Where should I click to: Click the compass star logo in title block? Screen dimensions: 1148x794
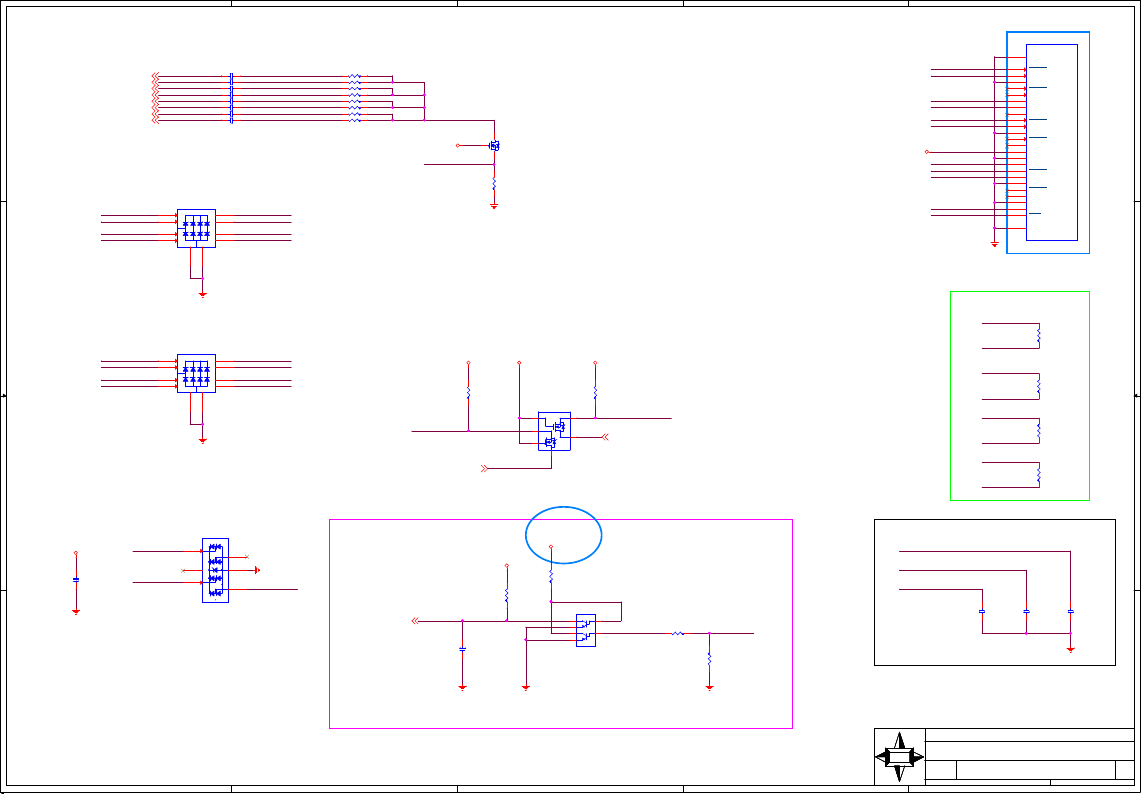click(899, 757)
